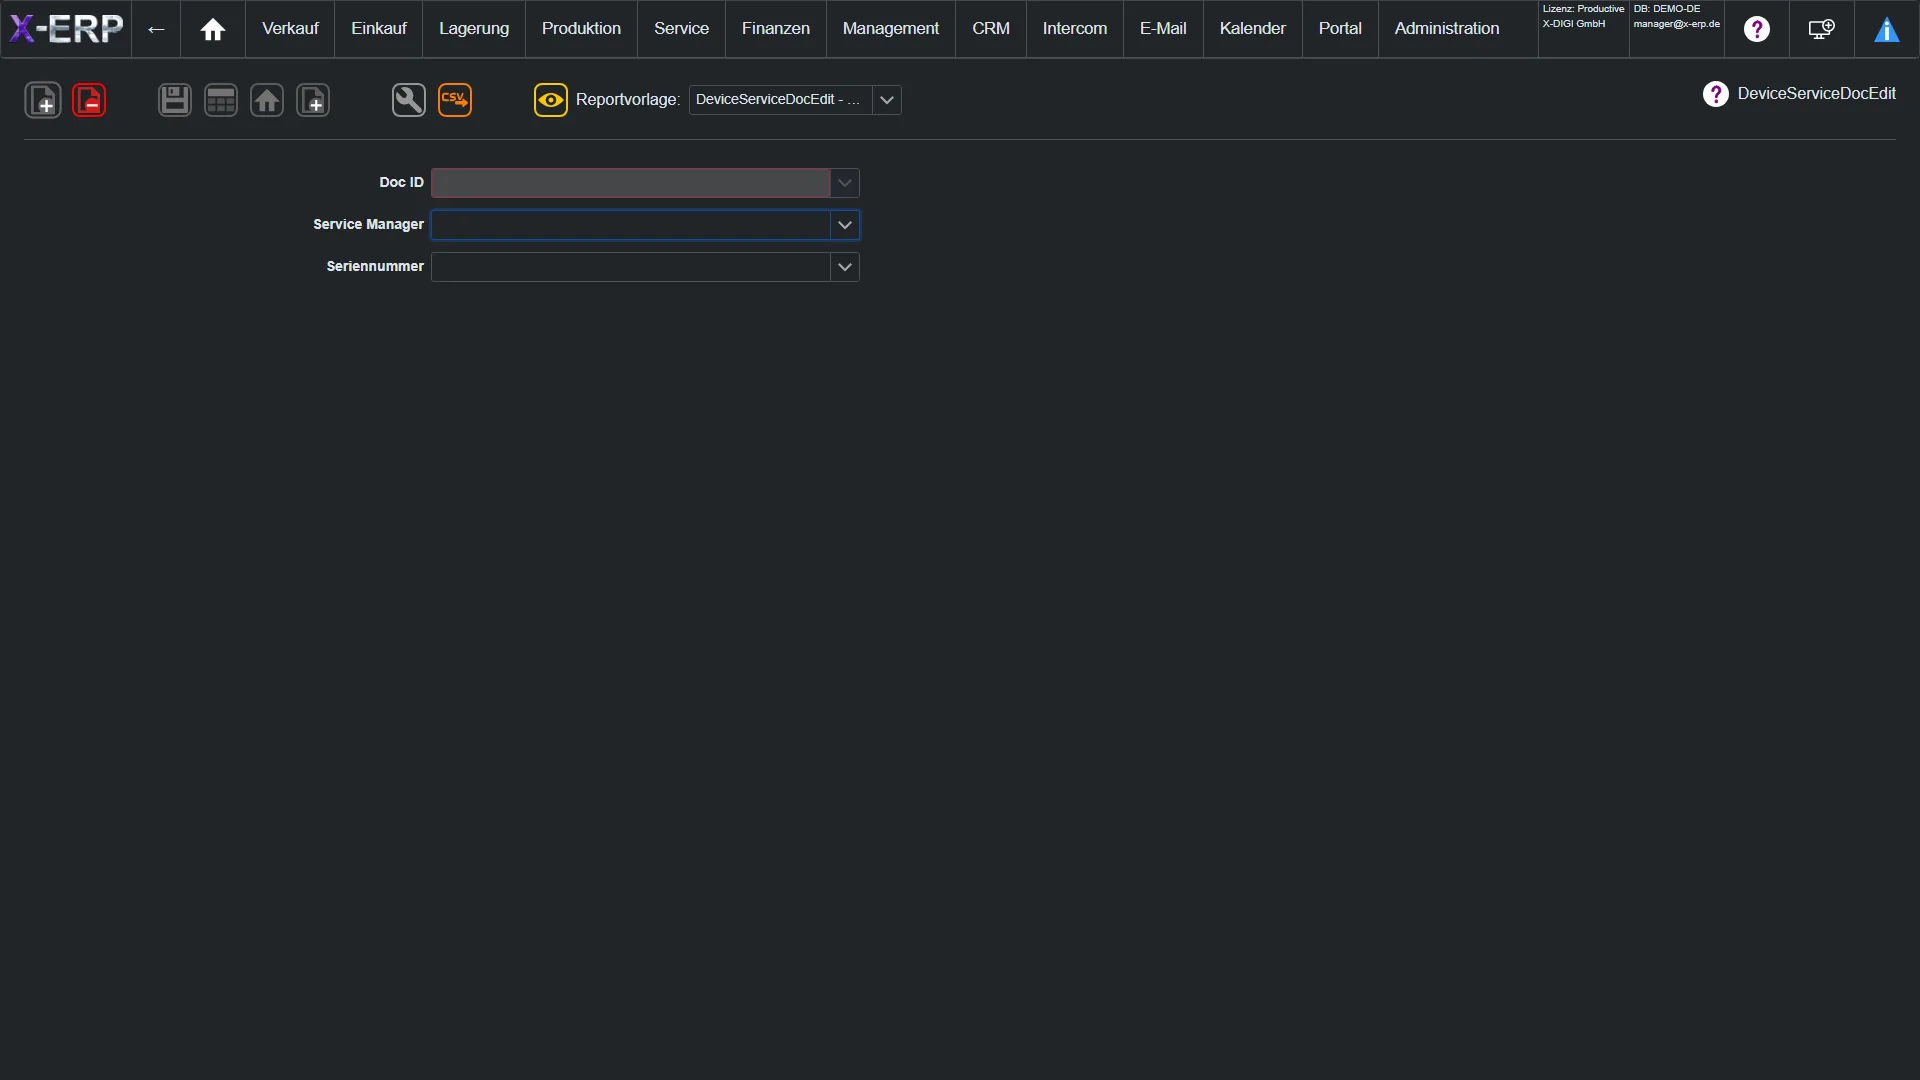This screenshot has width=1920, height=1080.
Task: Open the table list view icon
Action: 221,100
